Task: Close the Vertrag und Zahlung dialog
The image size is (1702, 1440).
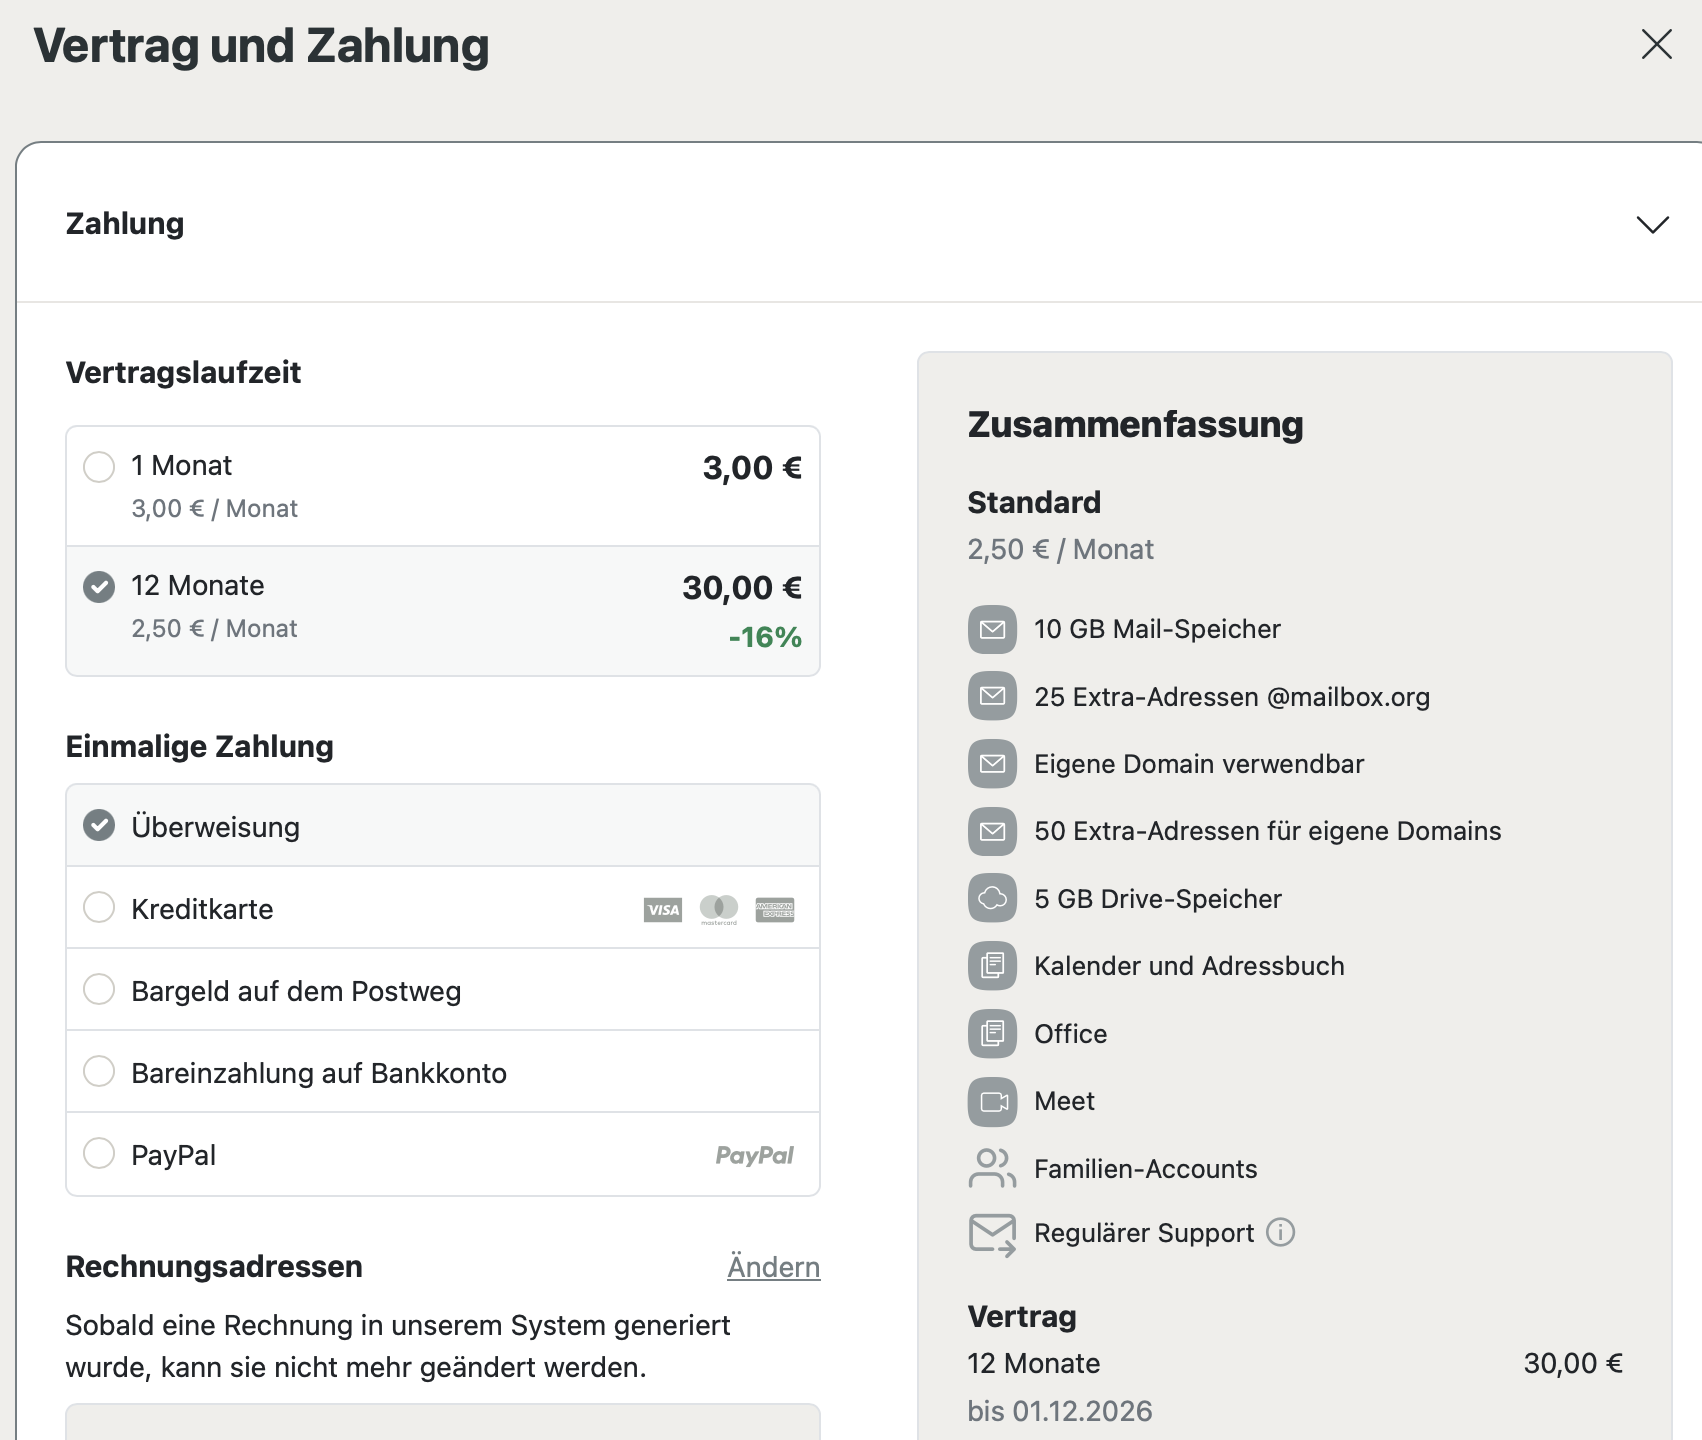Action: (x=1656, y=44)
